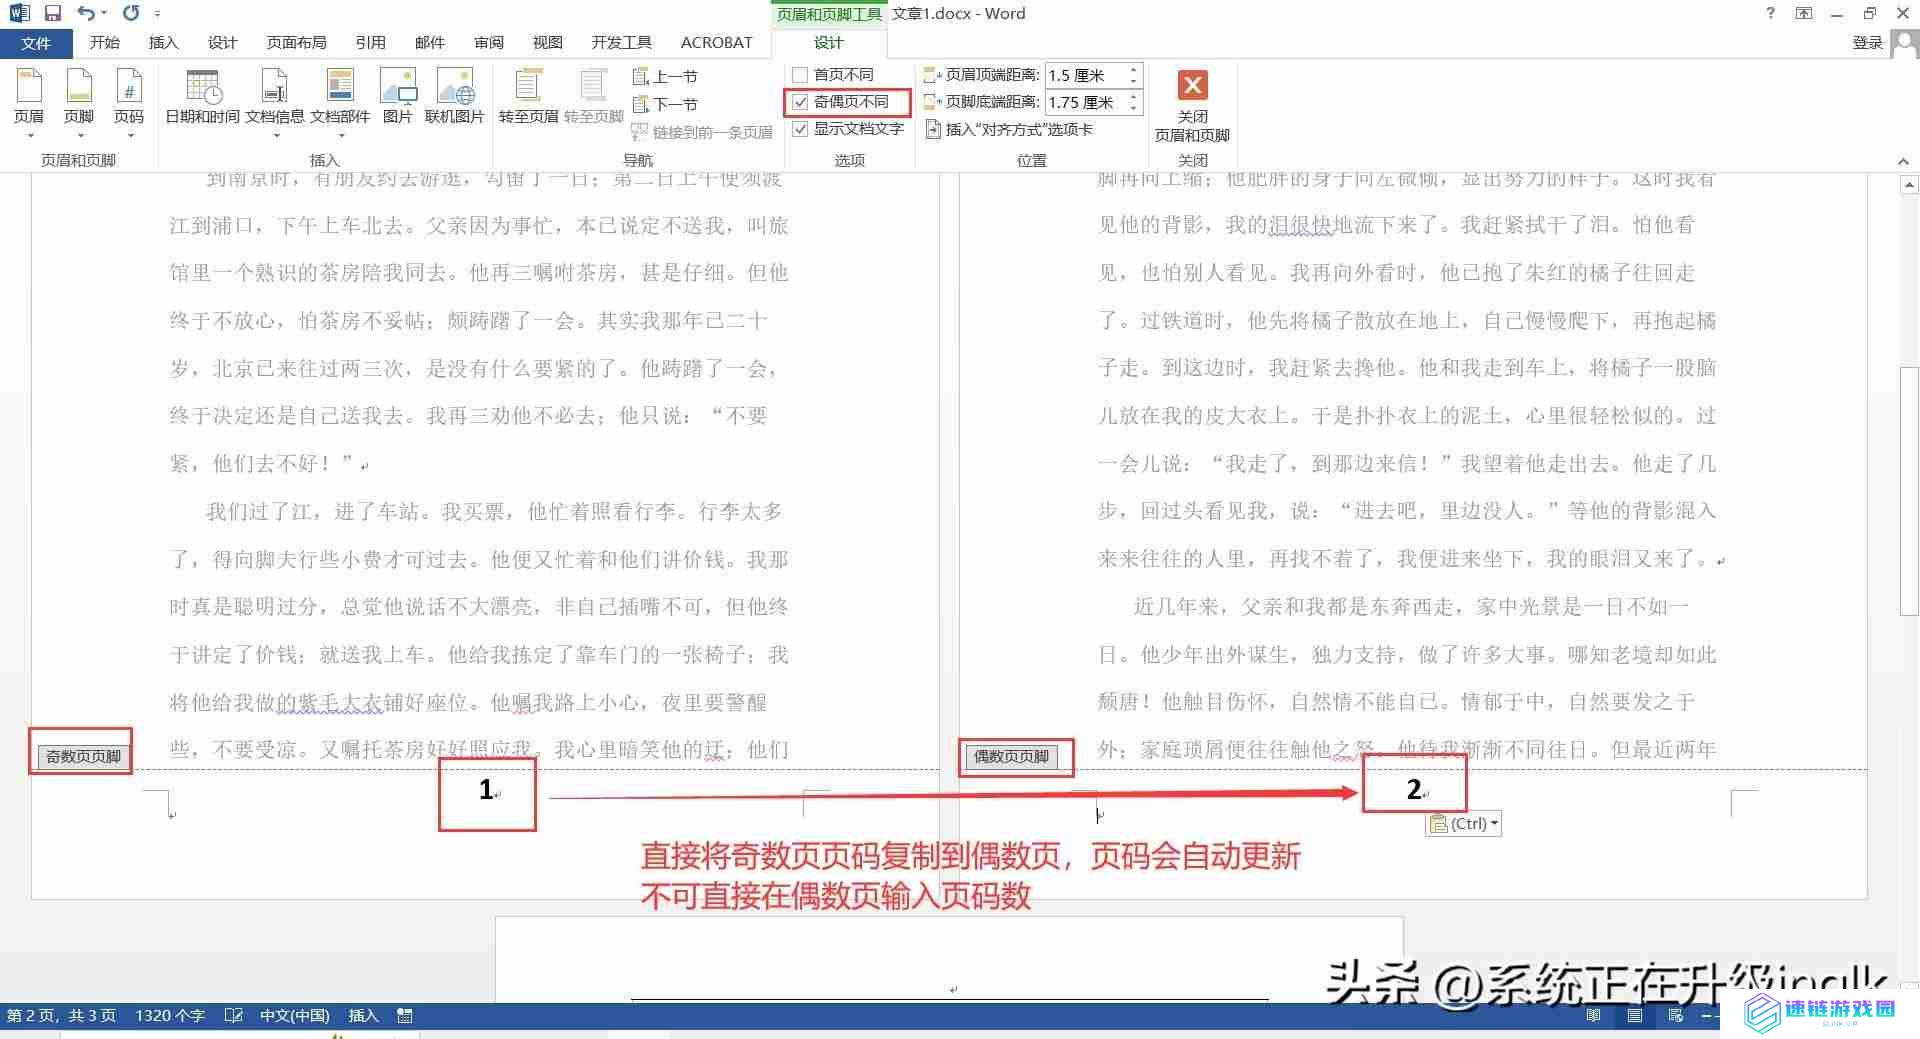
Task: Click the vertical scrollbar thumb
Action: tap(1909, 490)
